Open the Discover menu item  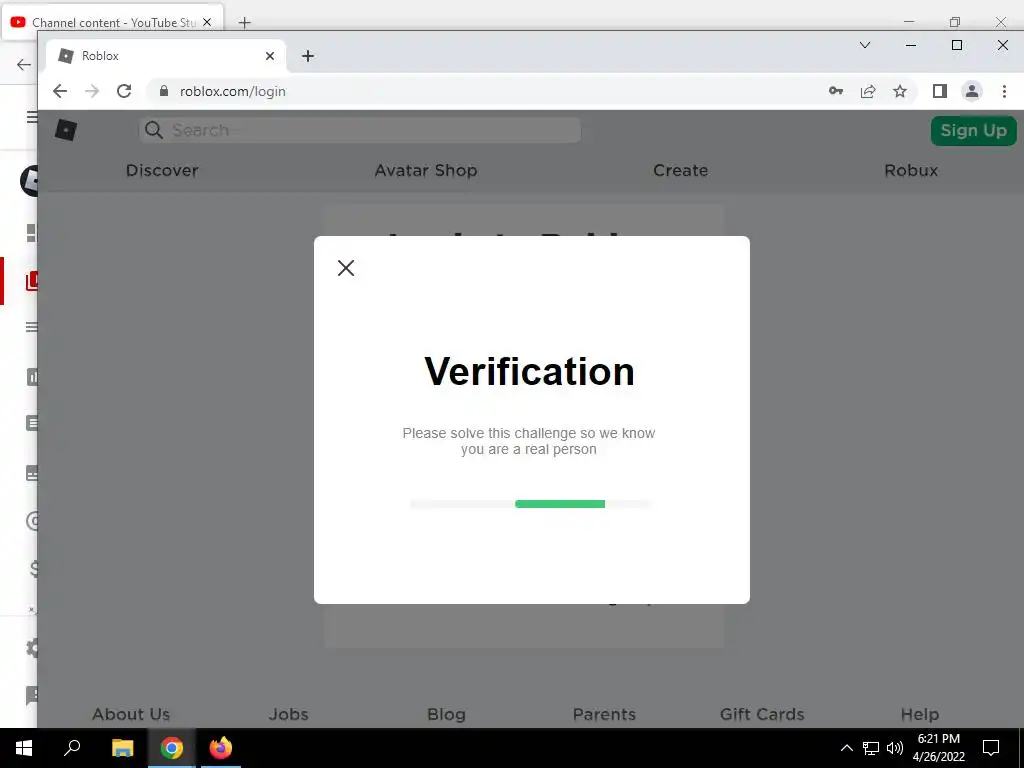pos(162,170)
